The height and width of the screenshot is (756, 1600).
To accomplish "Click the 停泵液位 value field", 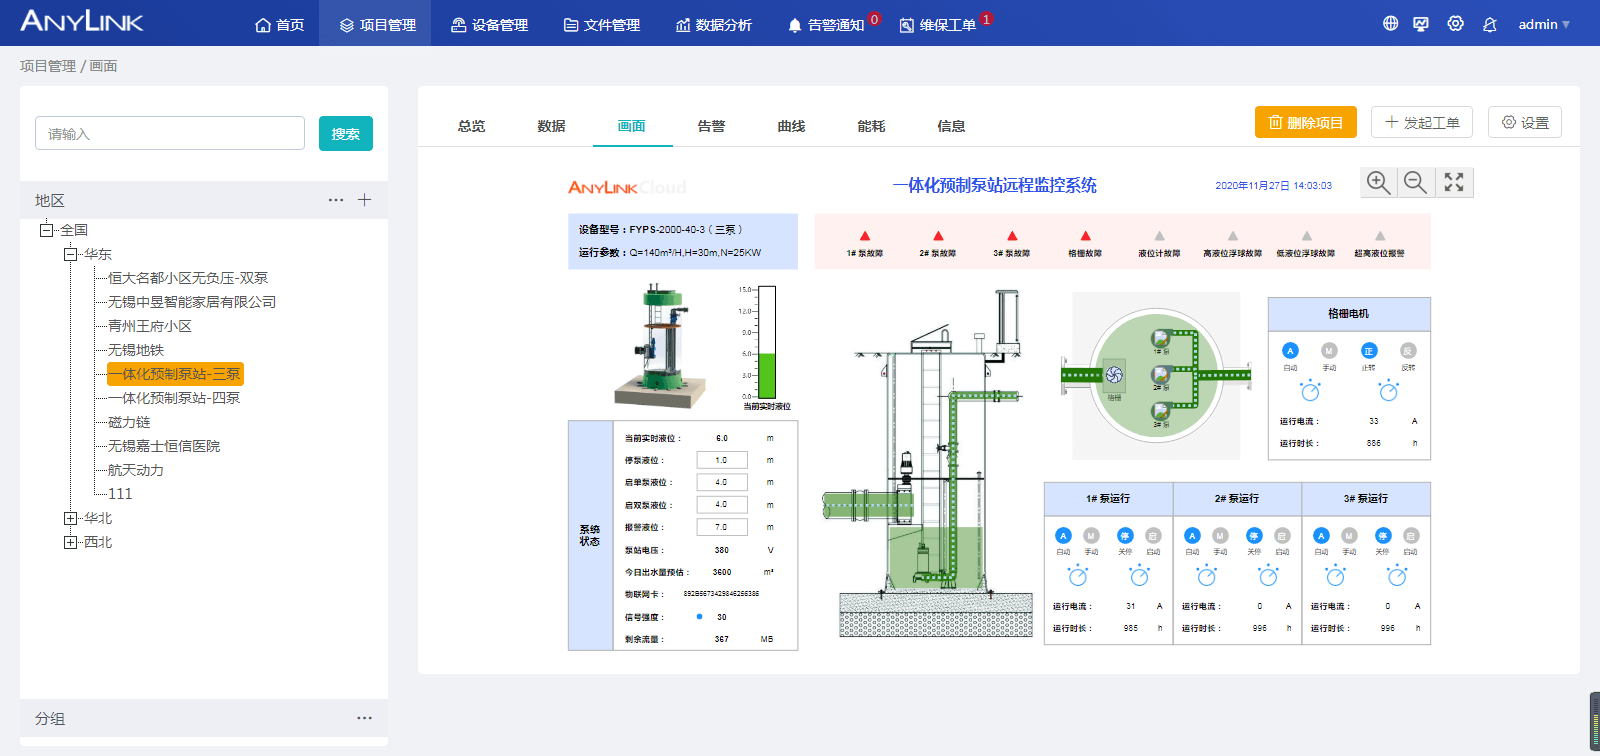I will (x=722, y=460).
